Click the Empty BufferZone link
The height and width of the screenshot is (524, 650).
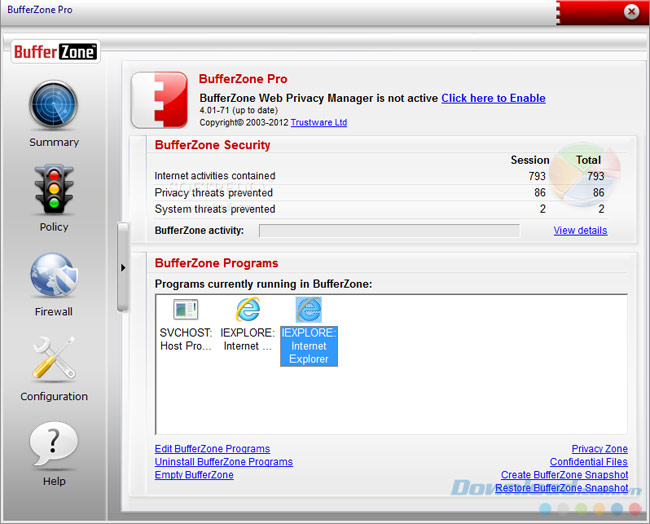coord(194,475)
